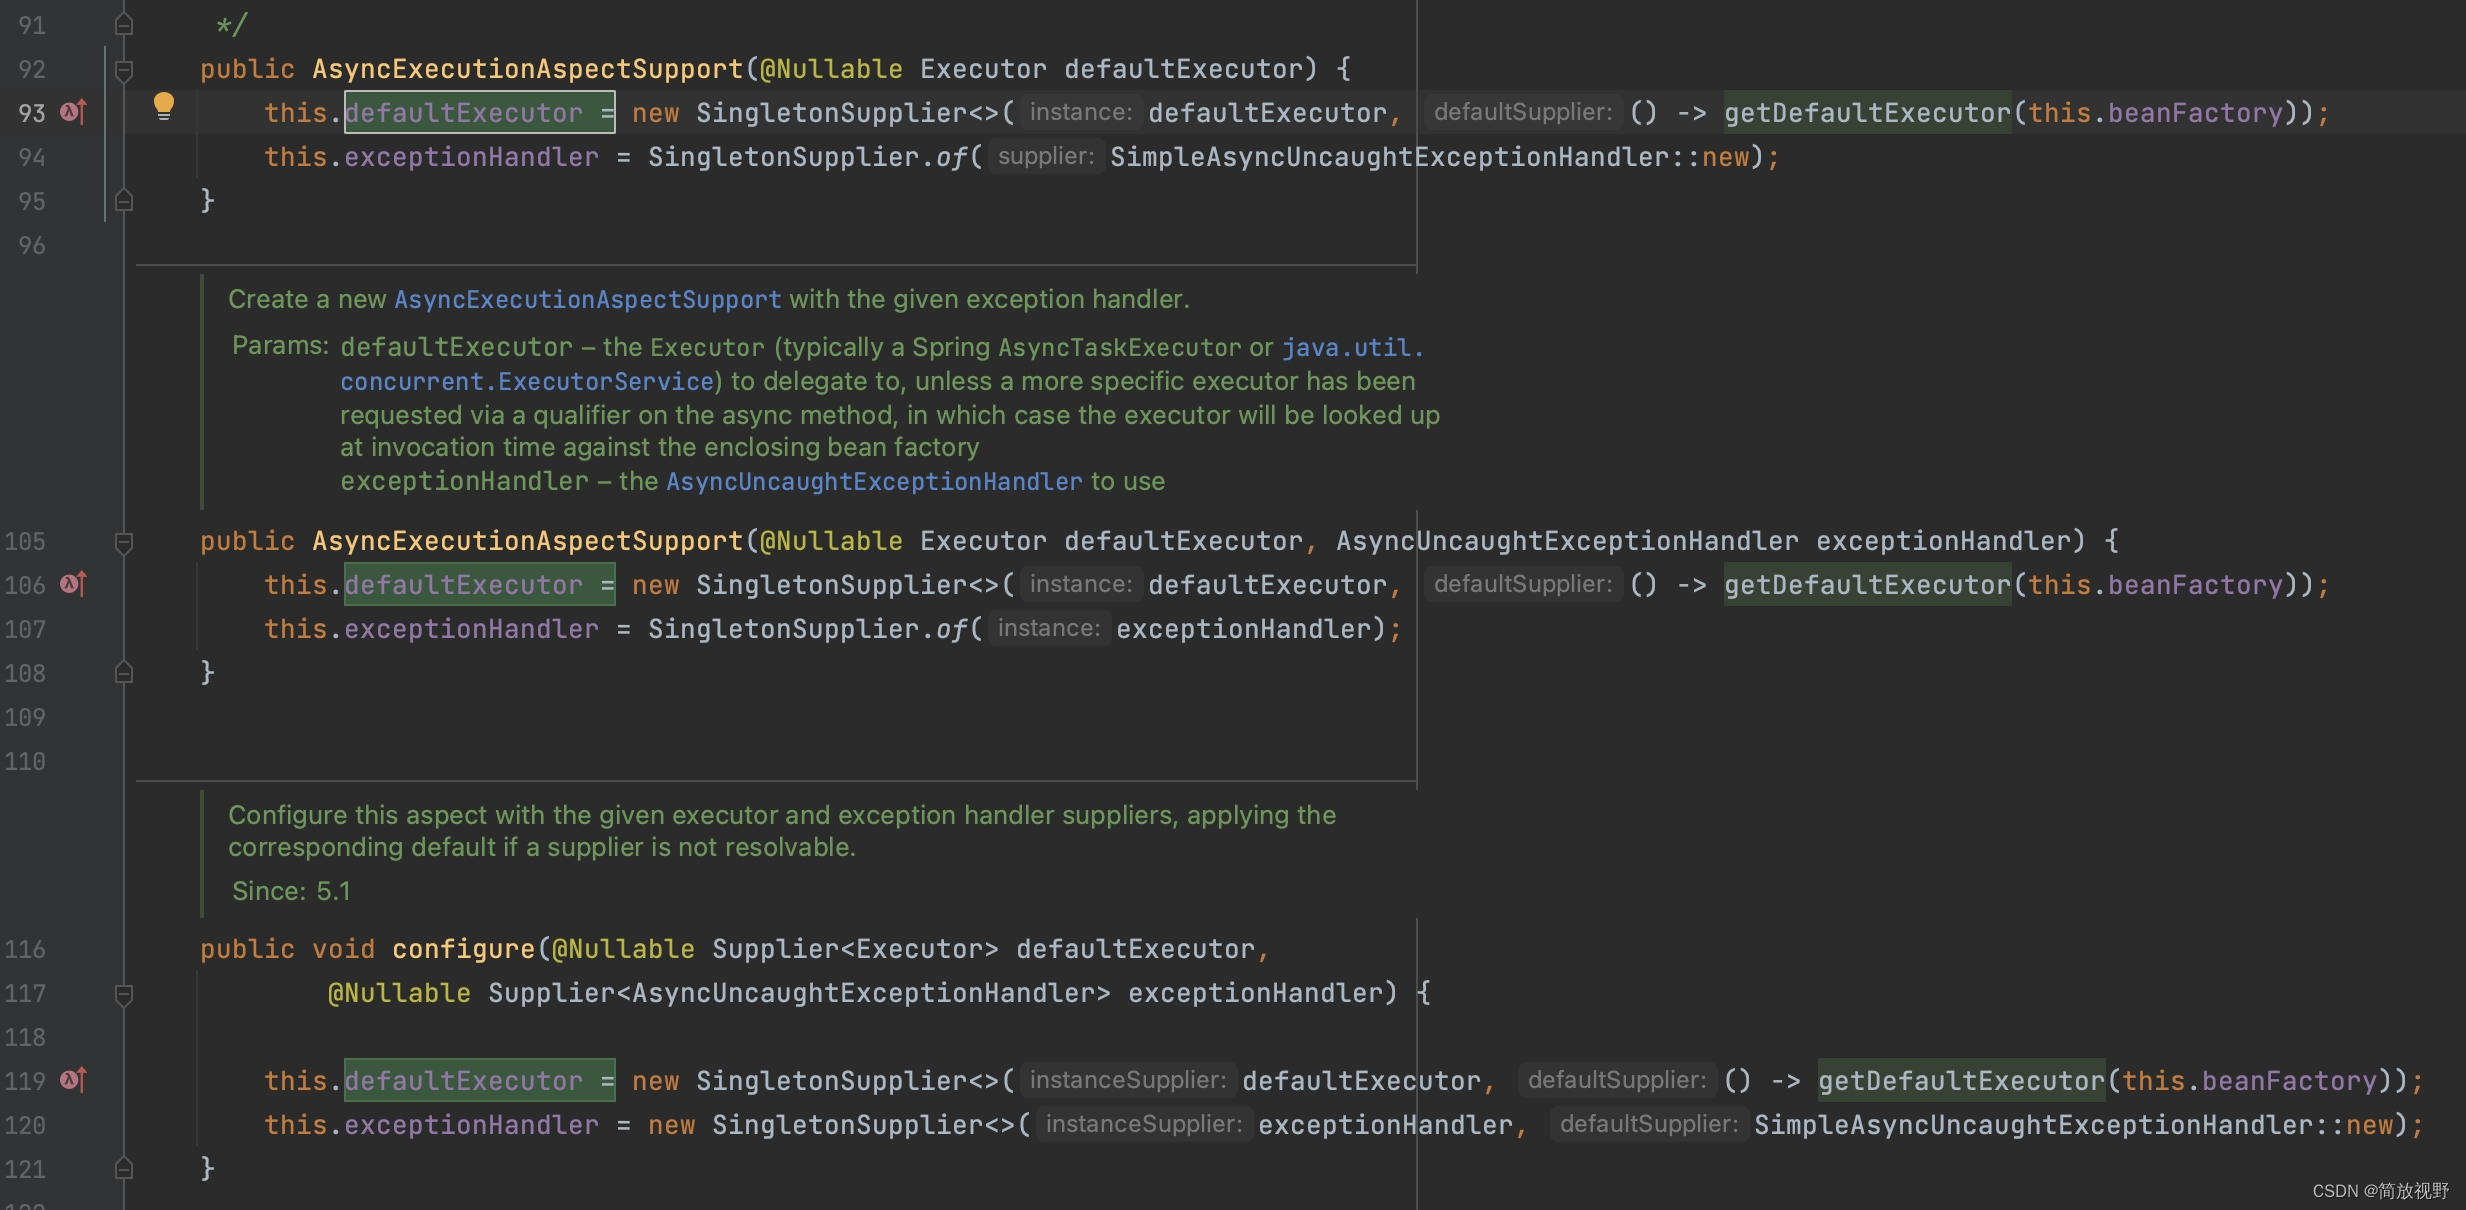Click the fold end marker on line 121
This screenshot has width=2466, height=1210.
tap(124, 1168)
